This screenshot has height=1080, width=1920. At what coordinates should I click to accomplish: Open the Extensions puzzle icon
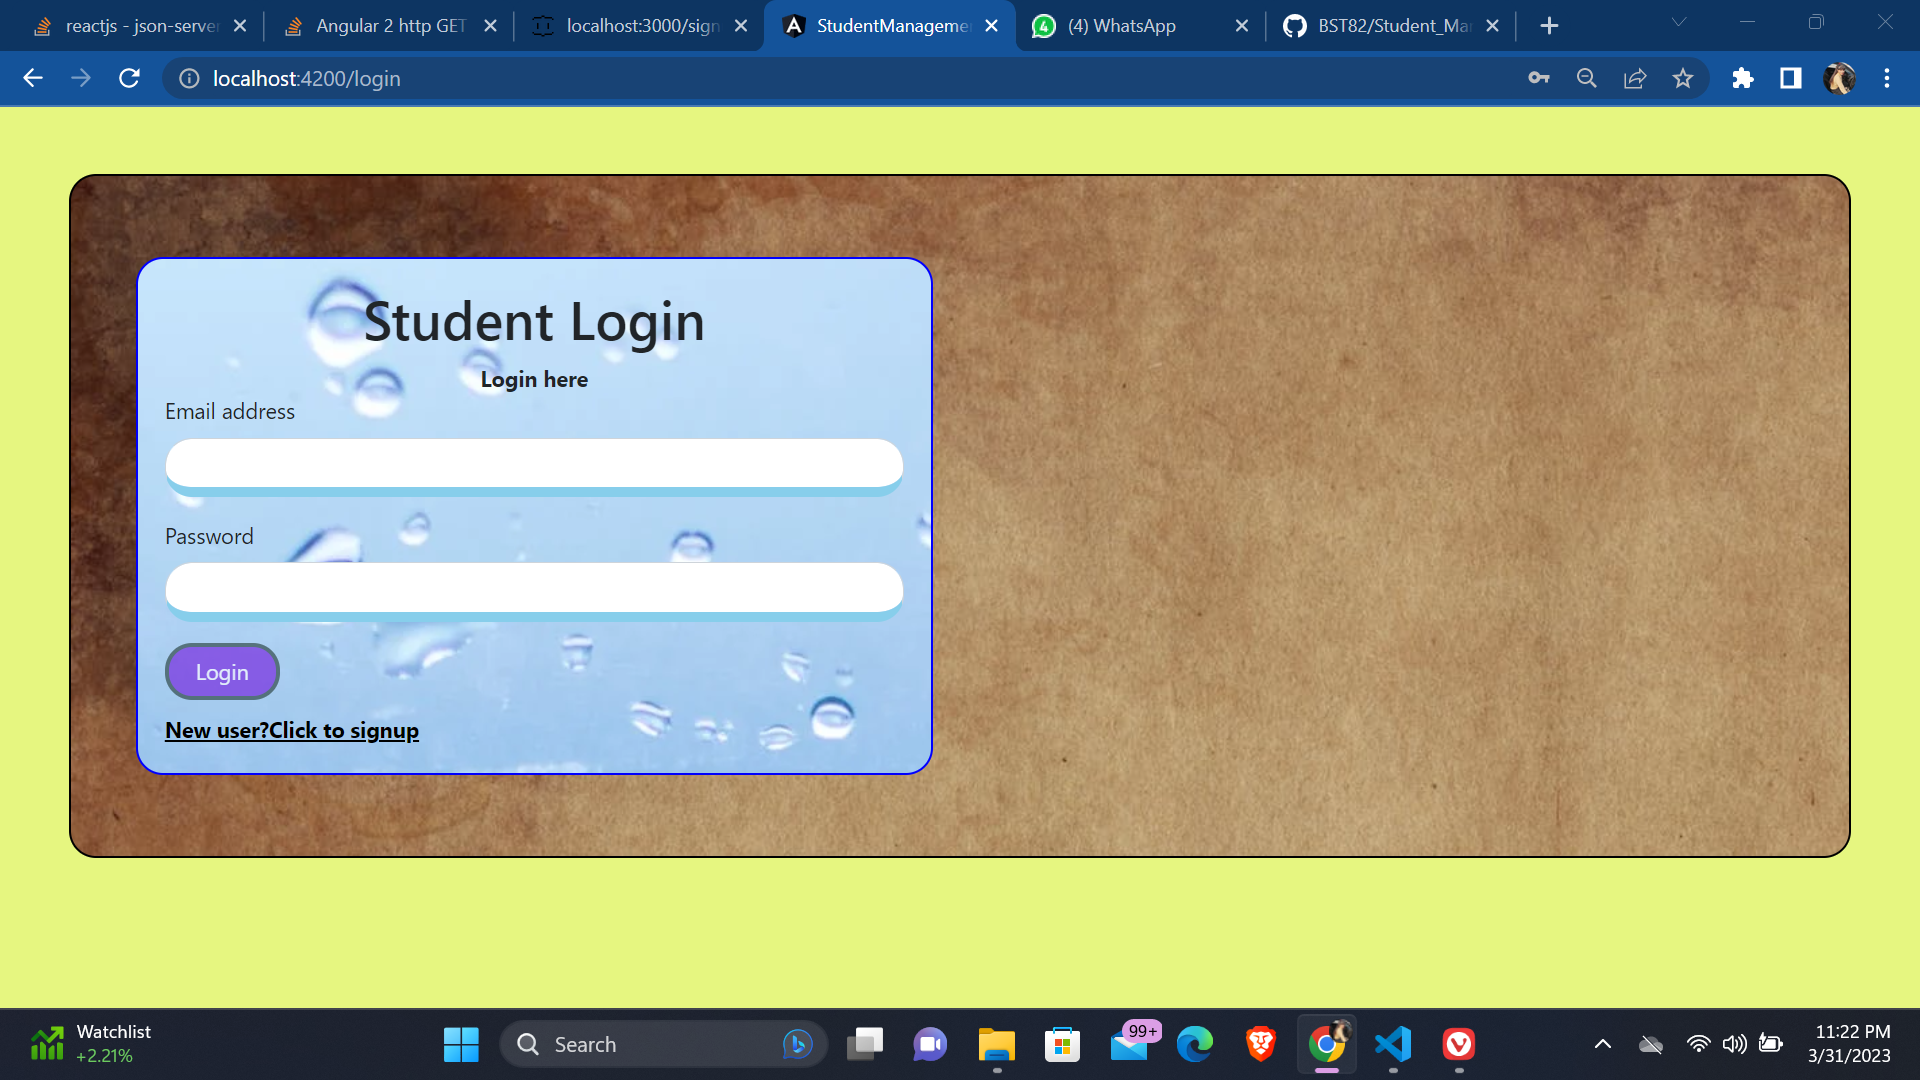pos(1742,78)
